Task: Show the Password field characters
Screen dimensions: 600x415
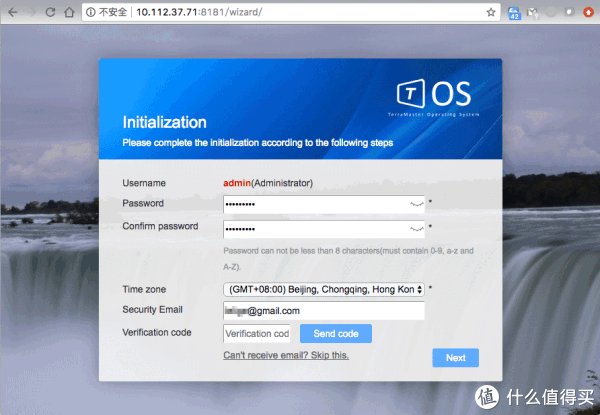Action: [416, 204]
